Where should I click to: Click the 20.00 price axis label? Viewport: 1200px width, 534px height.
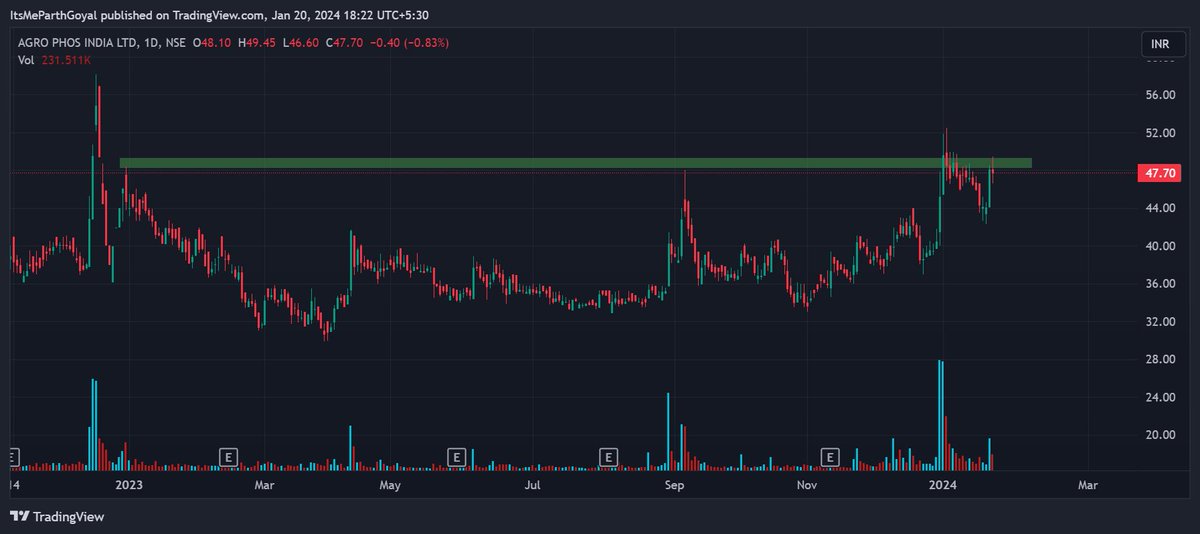[1160, 435]
